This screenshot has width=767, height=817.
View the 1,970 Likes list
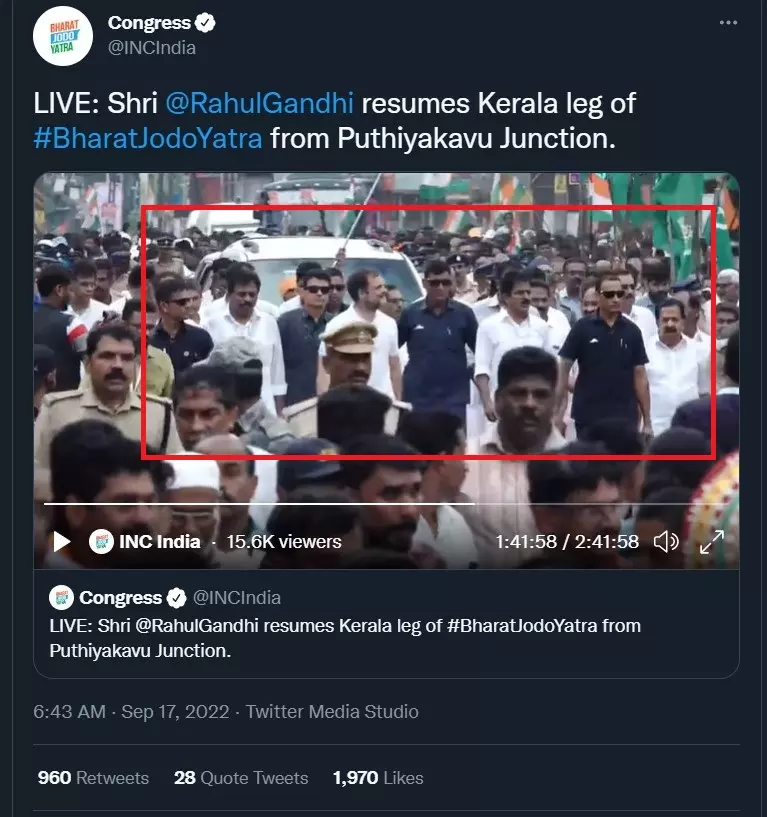(377, 778)
